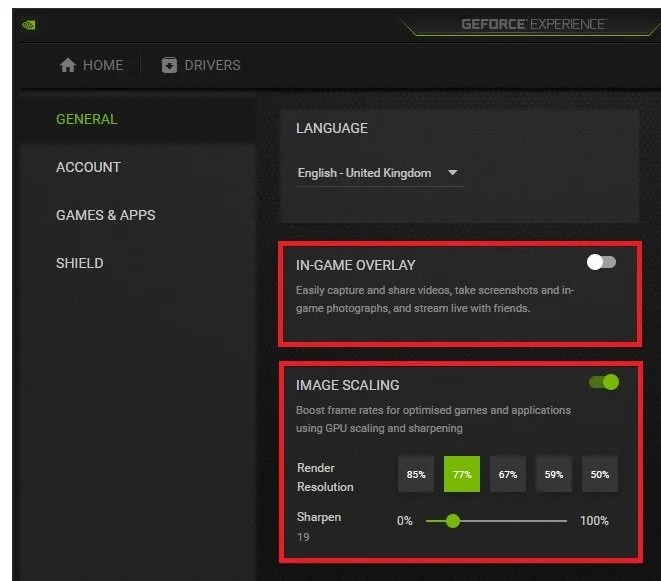661x581 pixels.
Task: Click the In-Game Overlay description text
Action: (435, 299)
